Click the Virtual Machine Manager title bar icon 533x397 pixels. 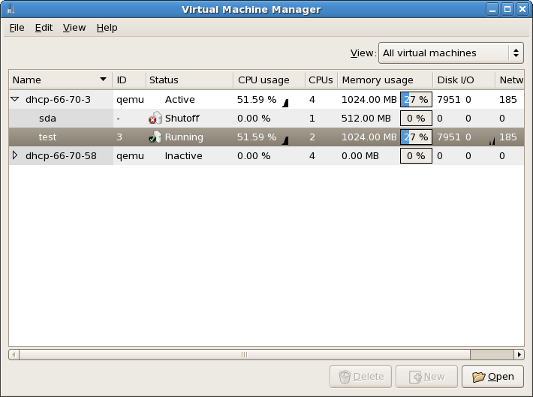pyautogui.click(x=11, y=9)
